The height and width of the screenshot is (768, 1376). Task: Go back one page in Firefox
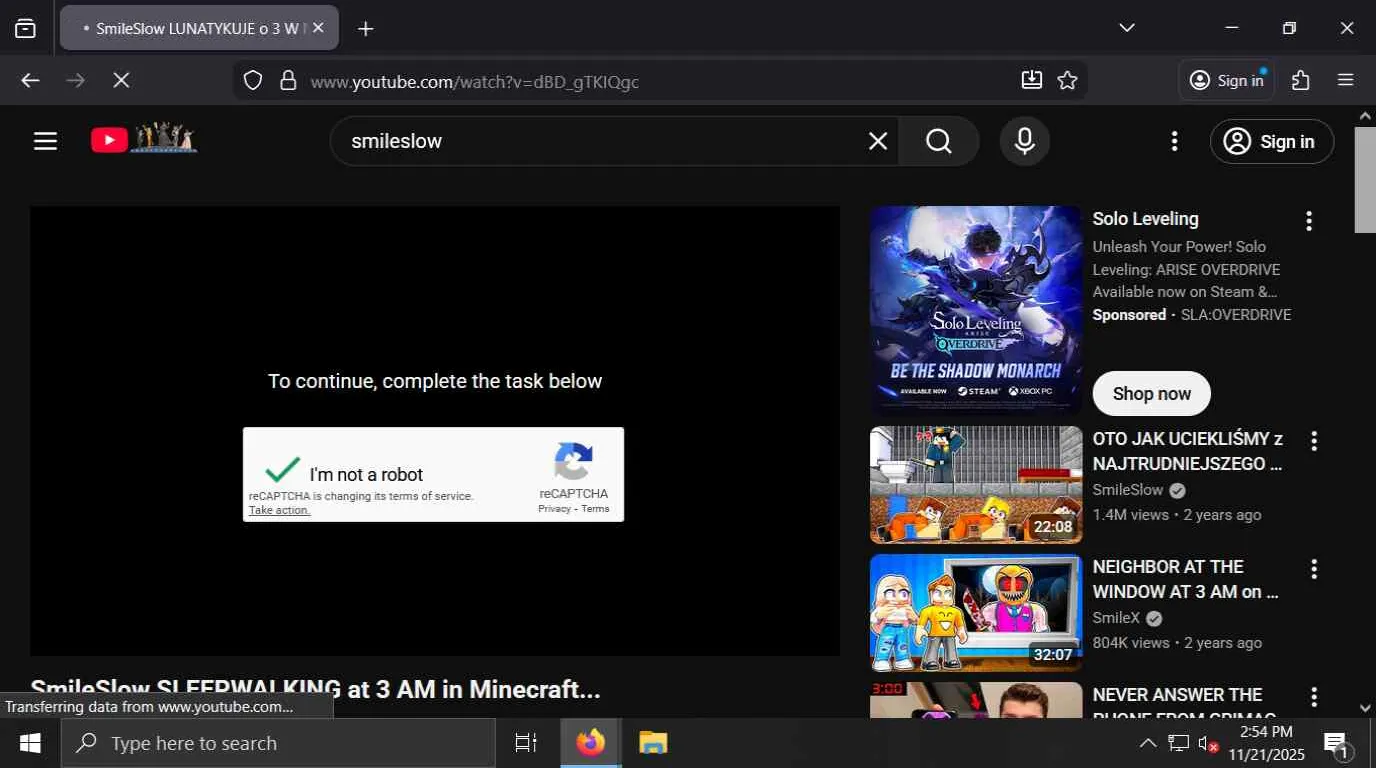[x=31, y=81]
